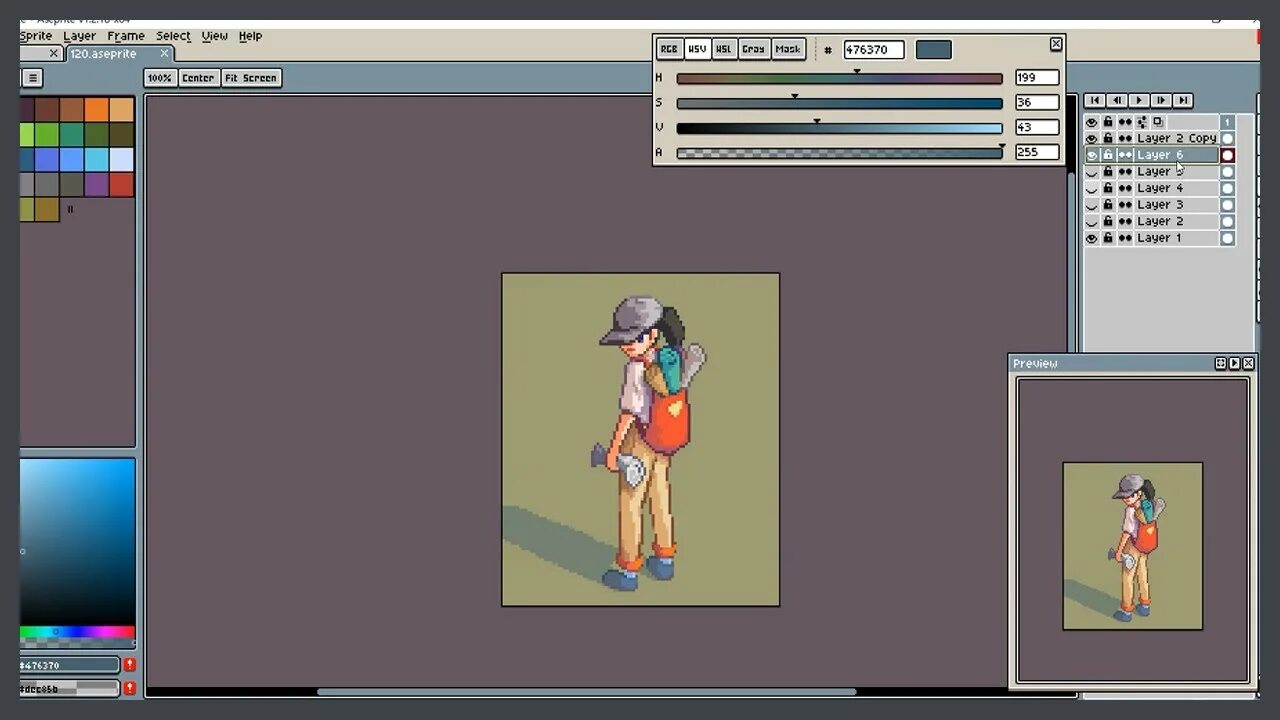
Task: Go to previous frame in timeline
Action: point(1117,100)
